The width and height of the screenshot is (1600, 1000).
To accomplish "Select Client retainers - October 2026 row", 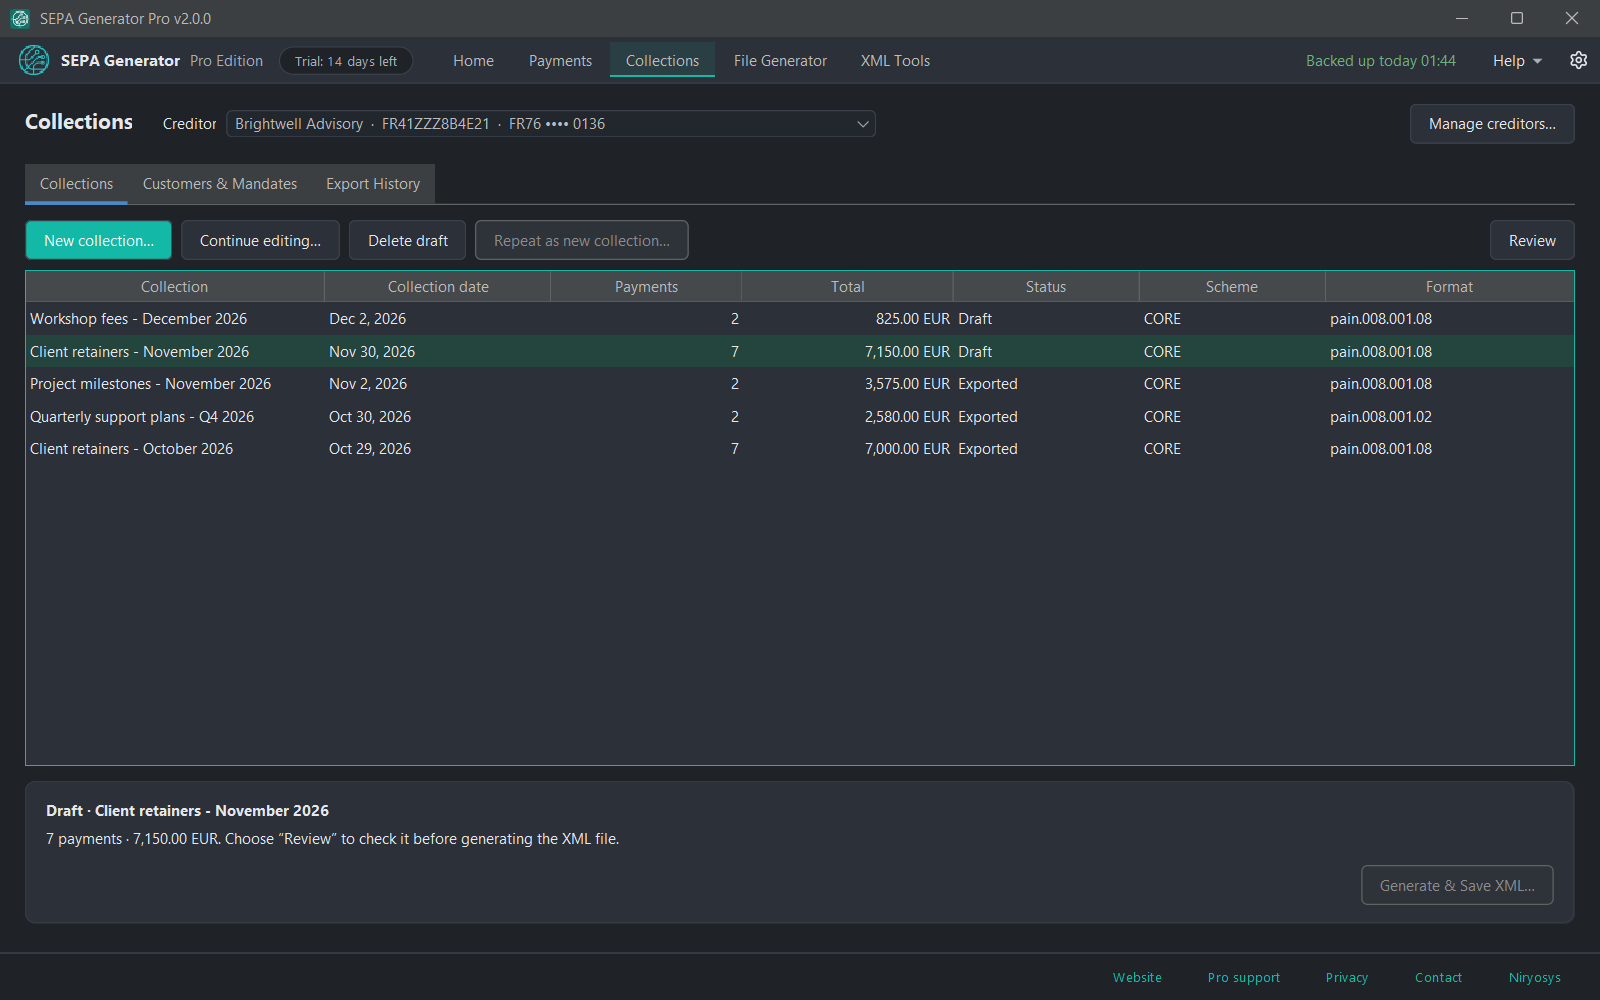I will [x=800, y=449].
